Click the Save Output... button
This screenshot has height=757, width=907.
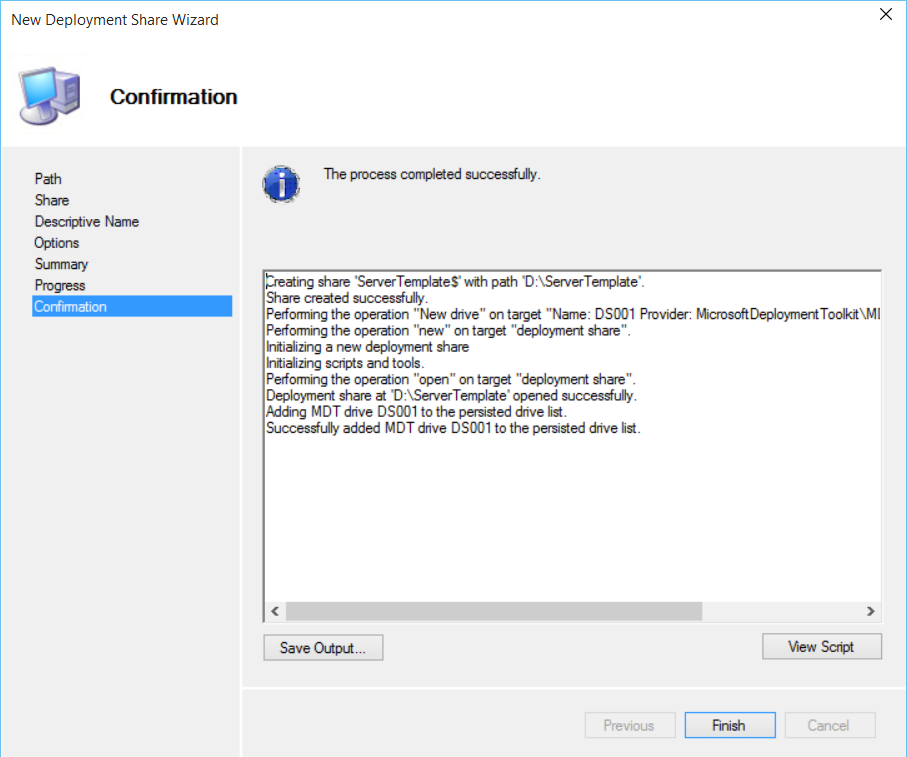[323, 647]
